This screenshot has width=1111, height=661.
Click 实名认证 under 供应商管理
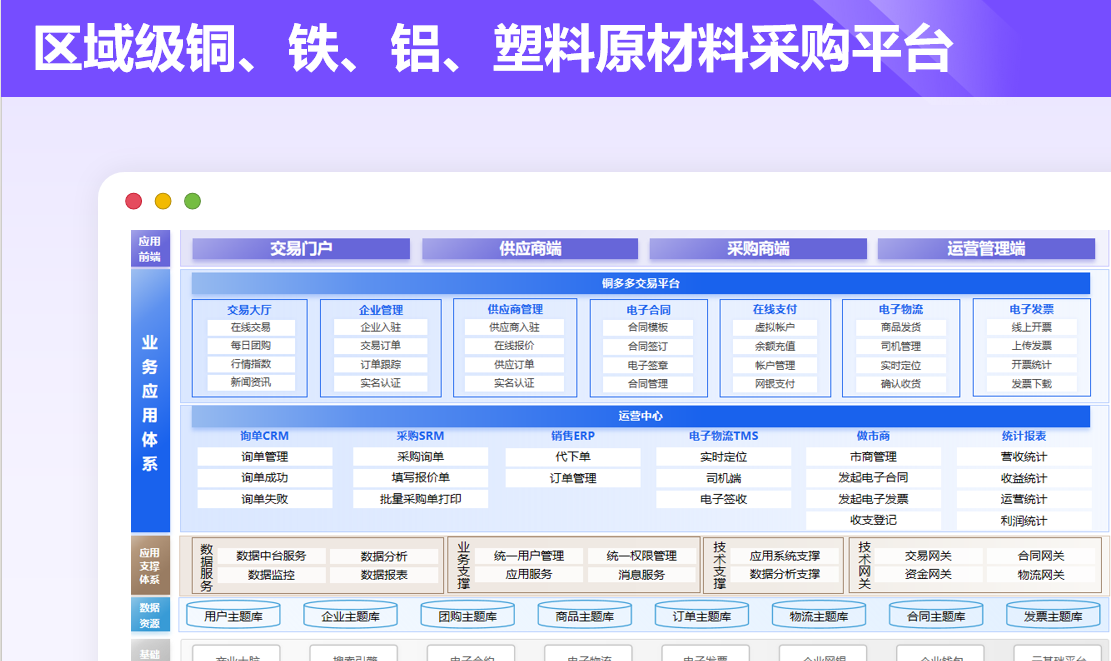(514, 383)
